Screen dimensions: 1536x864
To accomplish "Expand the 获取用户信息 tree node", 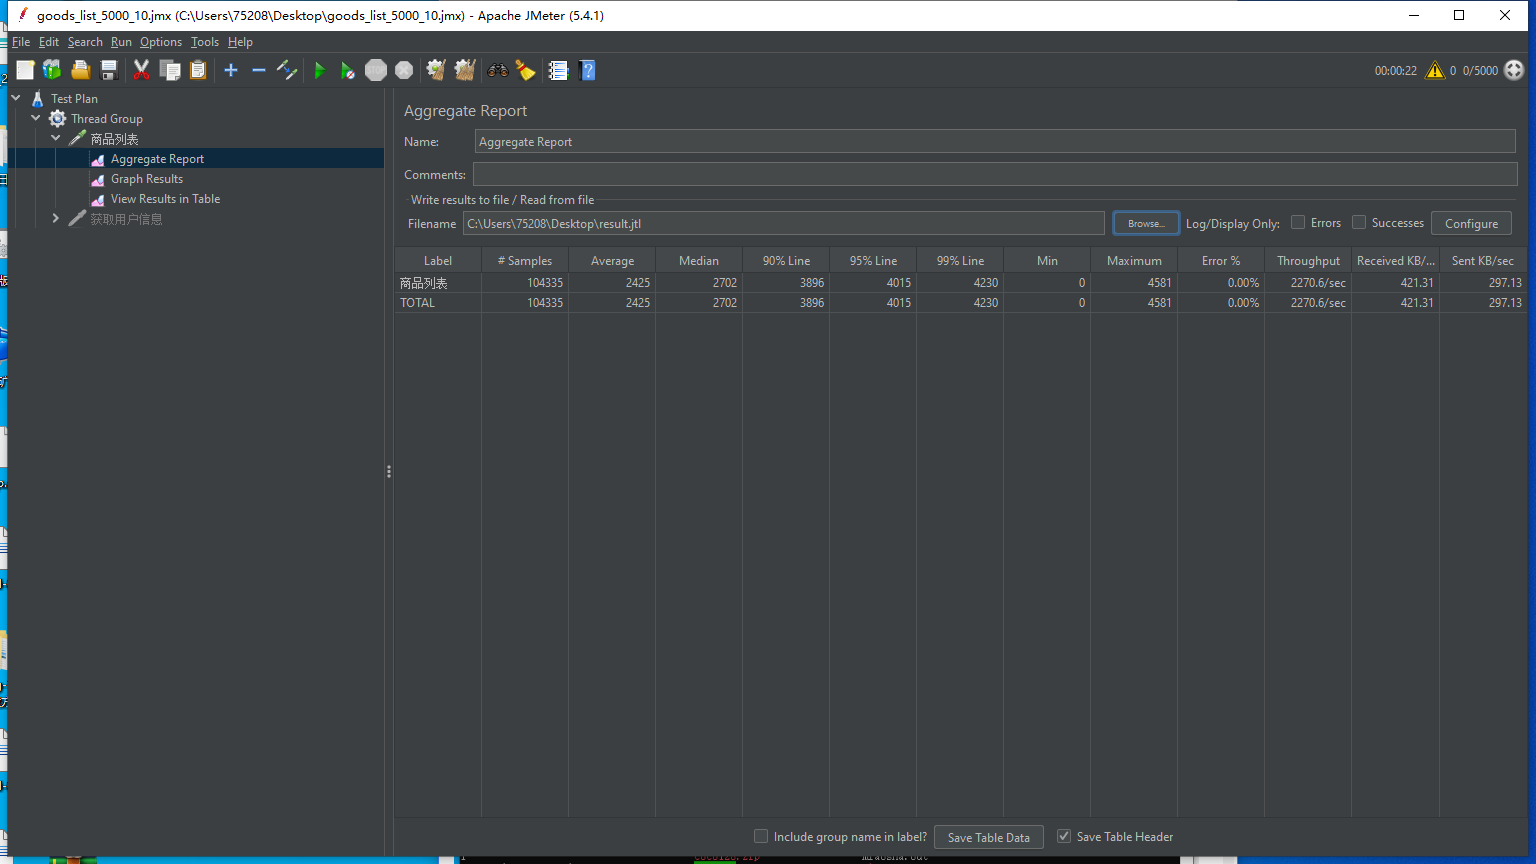I will (56, 218).
